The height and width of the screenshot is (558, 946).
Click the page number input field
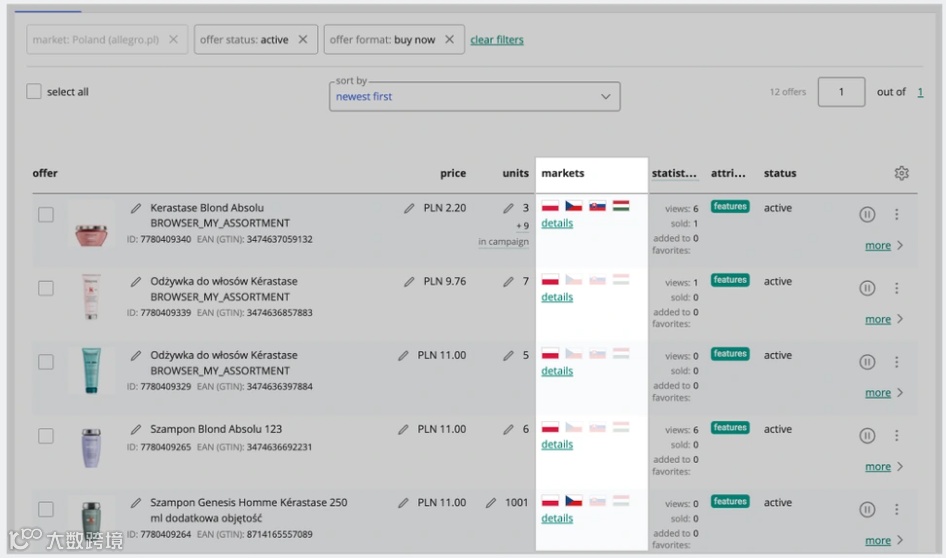point(841,92)
